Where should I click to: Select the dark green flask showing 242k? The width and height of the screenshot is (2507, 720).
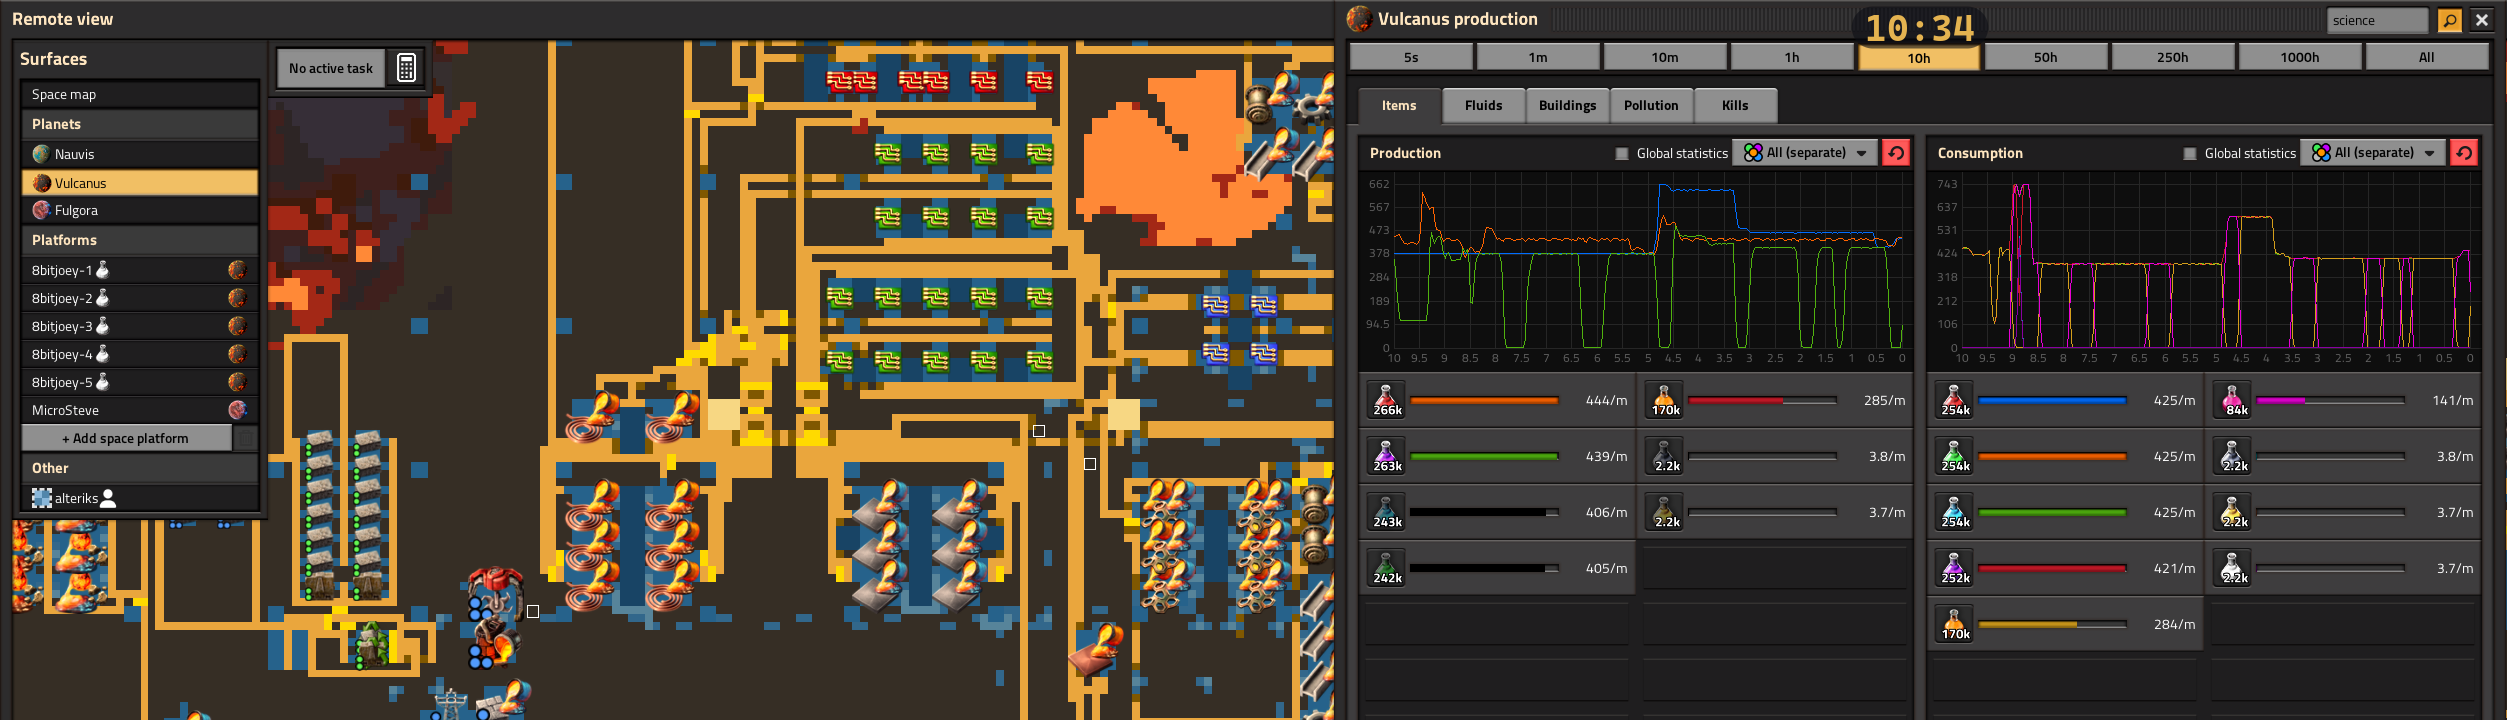point(1387,568)
